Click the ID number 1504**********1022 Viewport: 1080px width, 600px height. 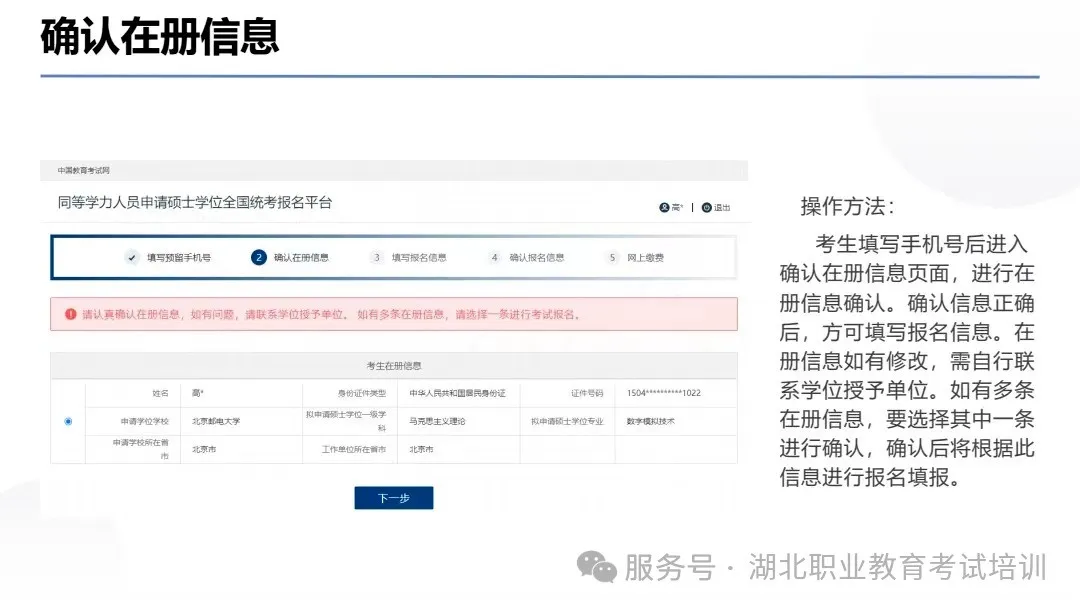click(663, 393)
